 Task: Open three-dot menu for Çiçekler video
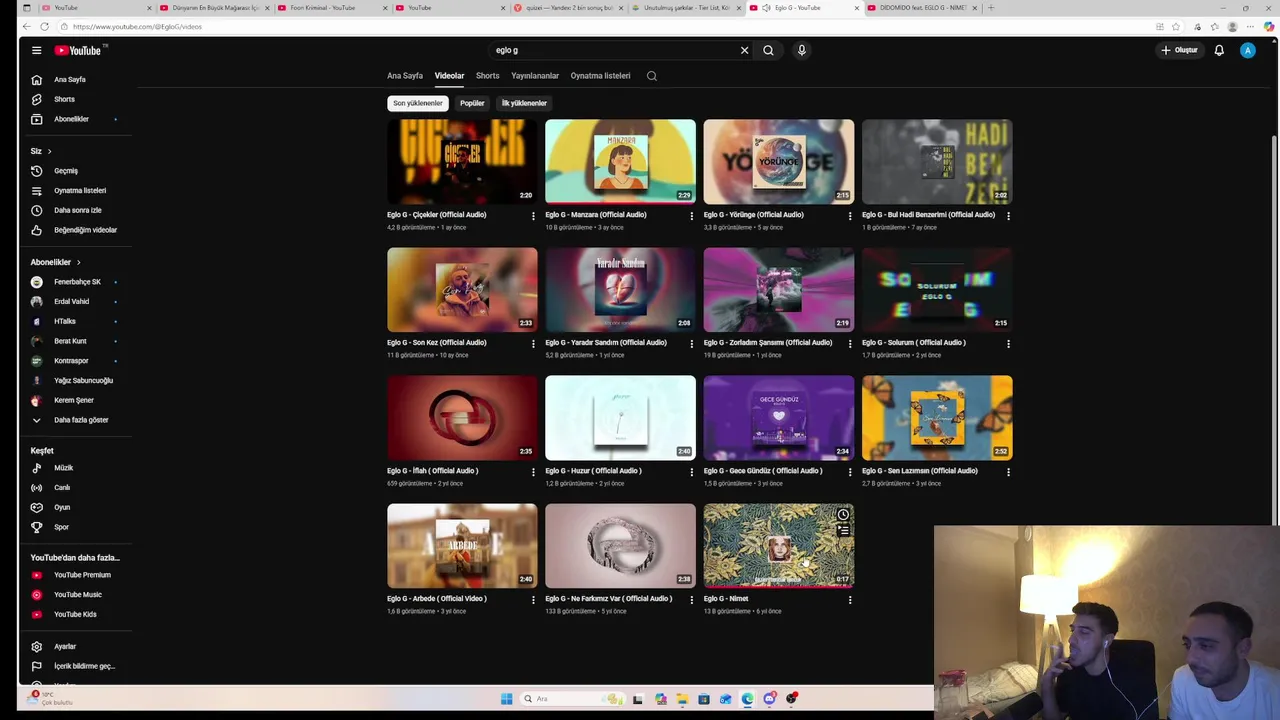[x=533, y=215]
